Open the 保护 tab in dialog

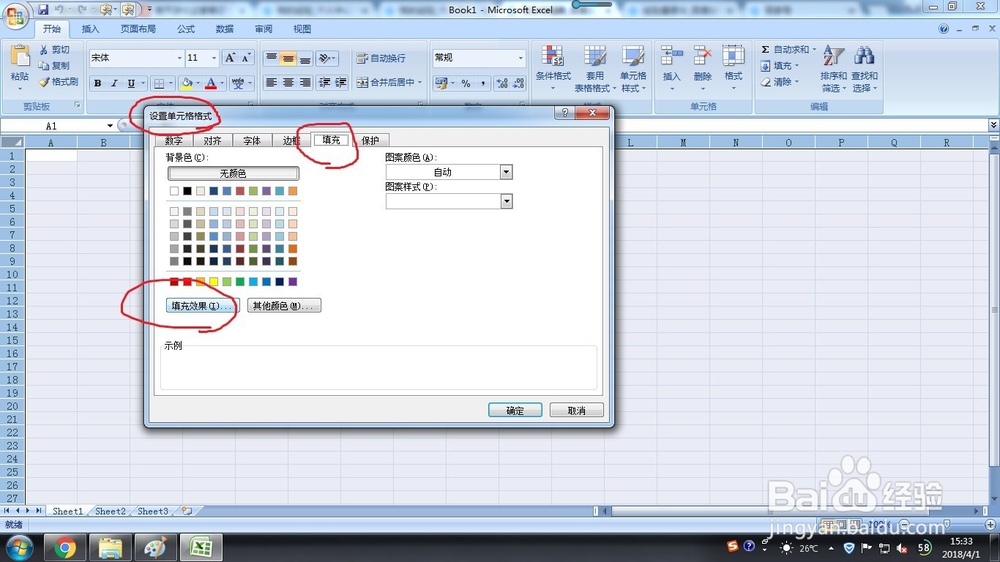click(370, 140)
